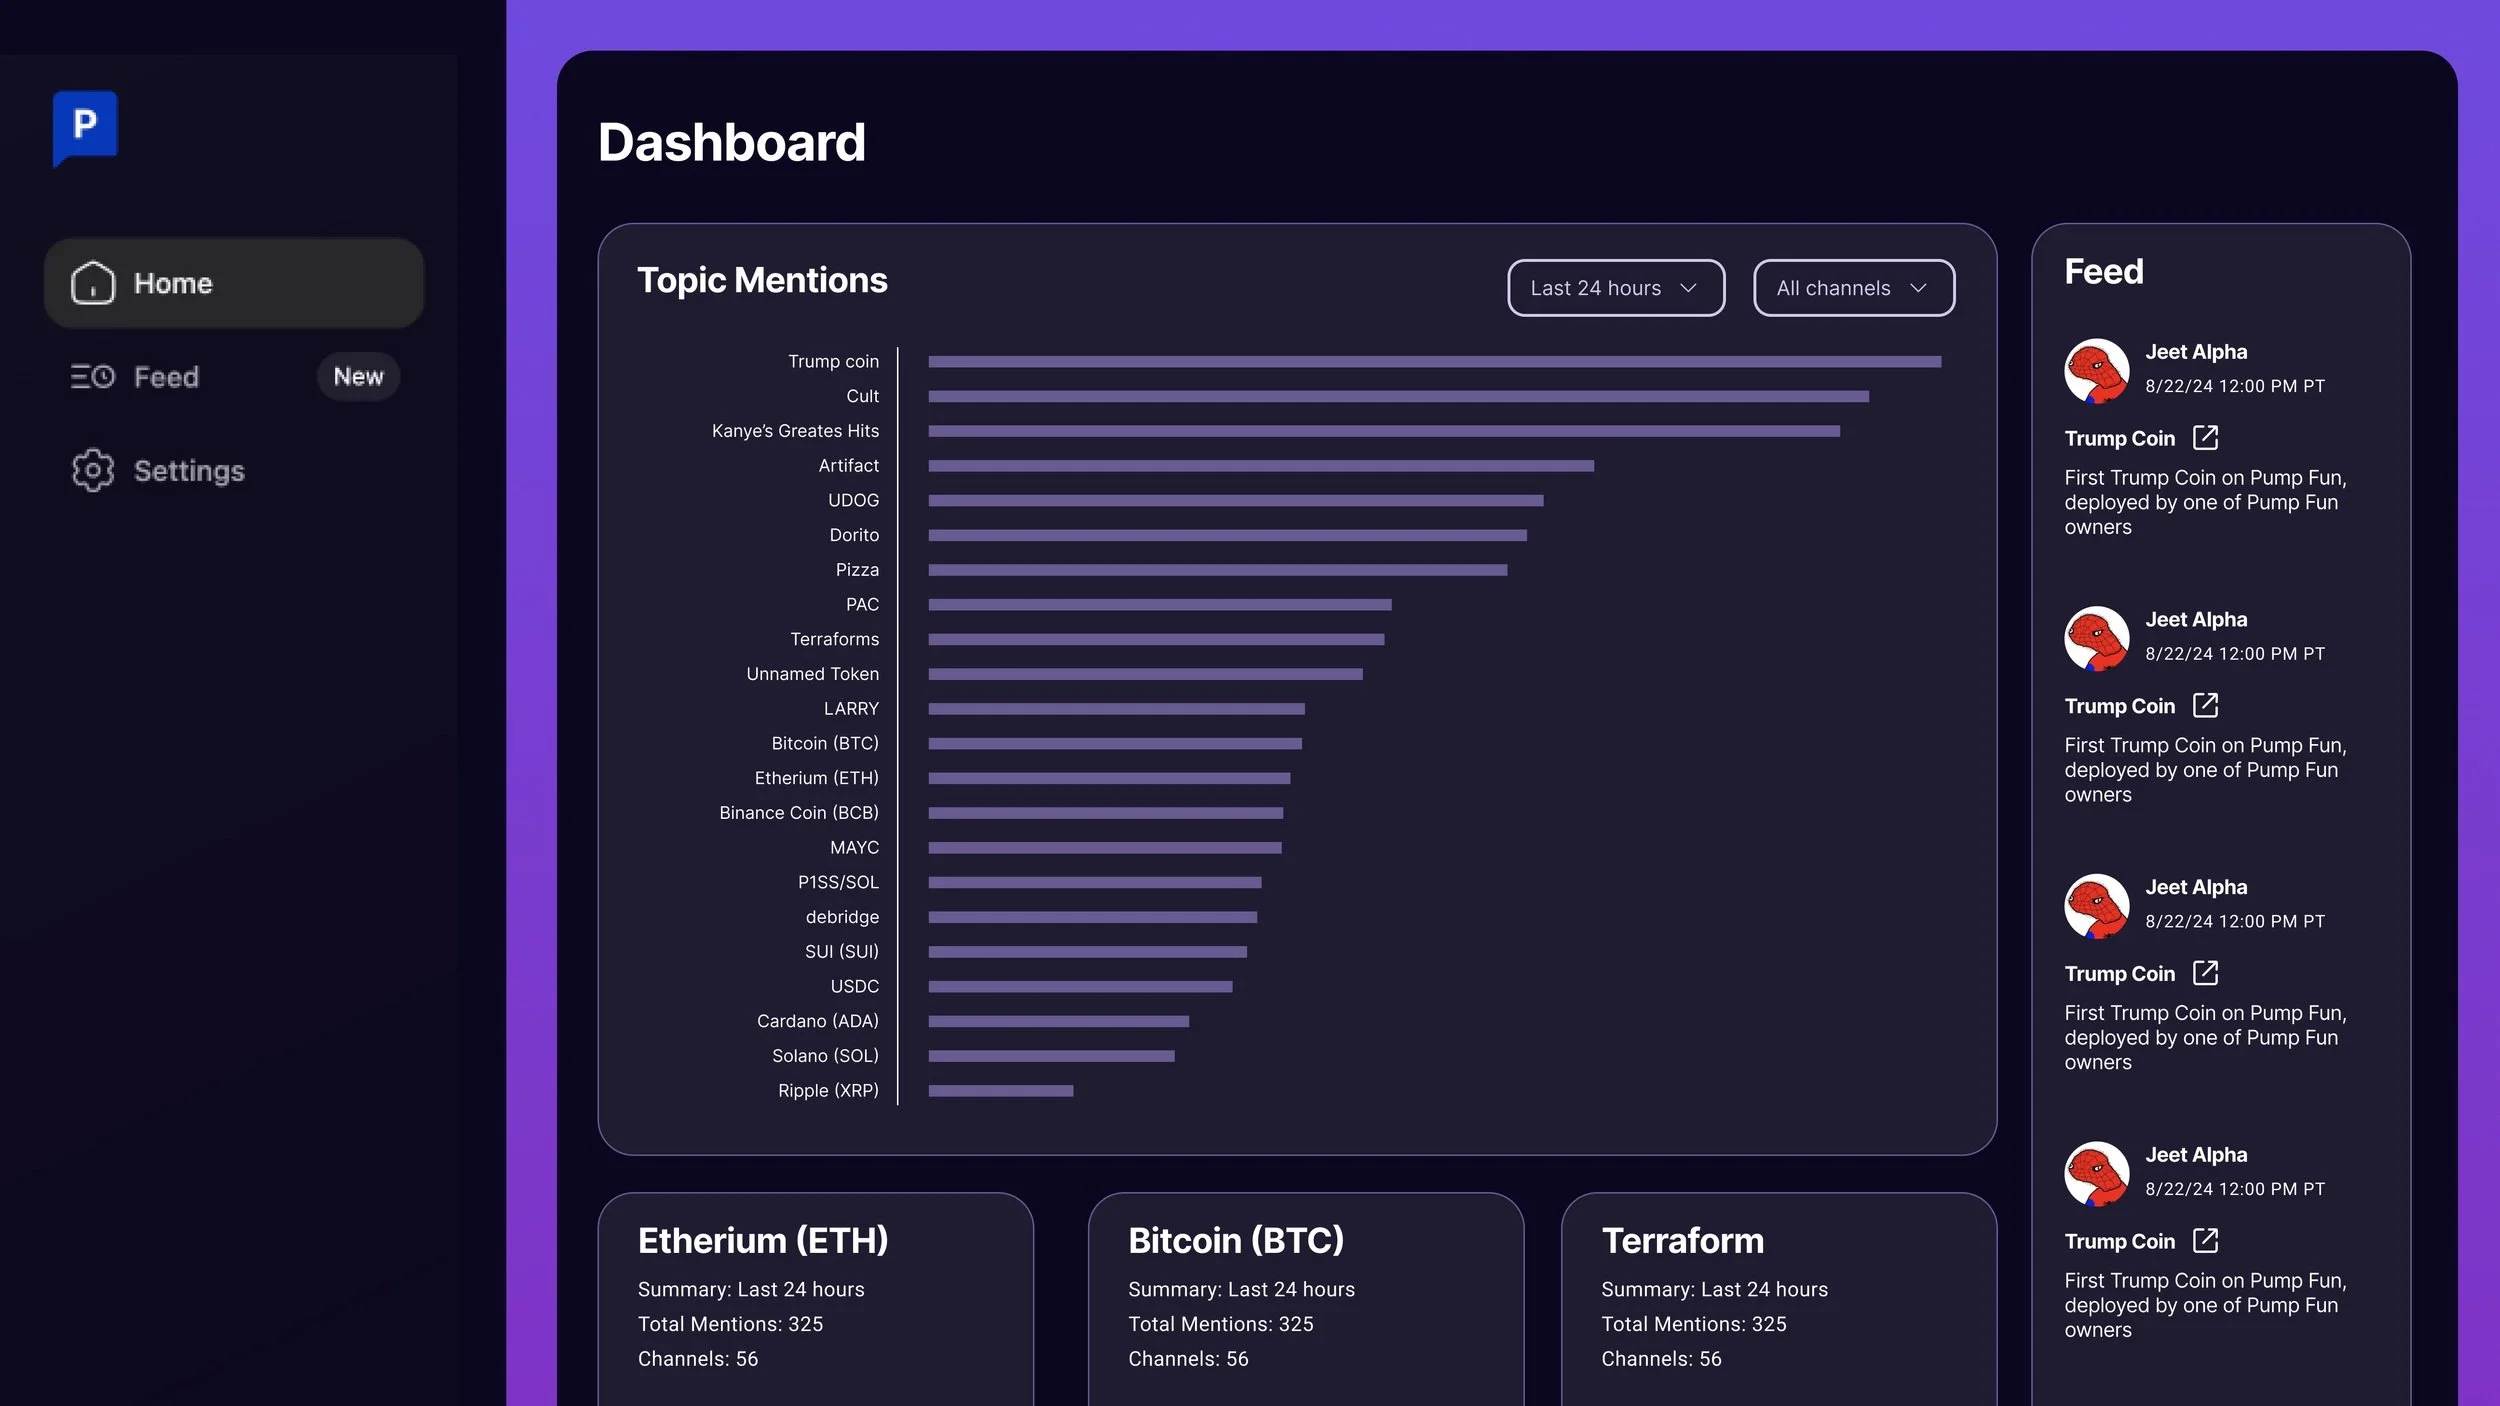Open external link icon on first Trump Coin post

(x=2204, y=438)
